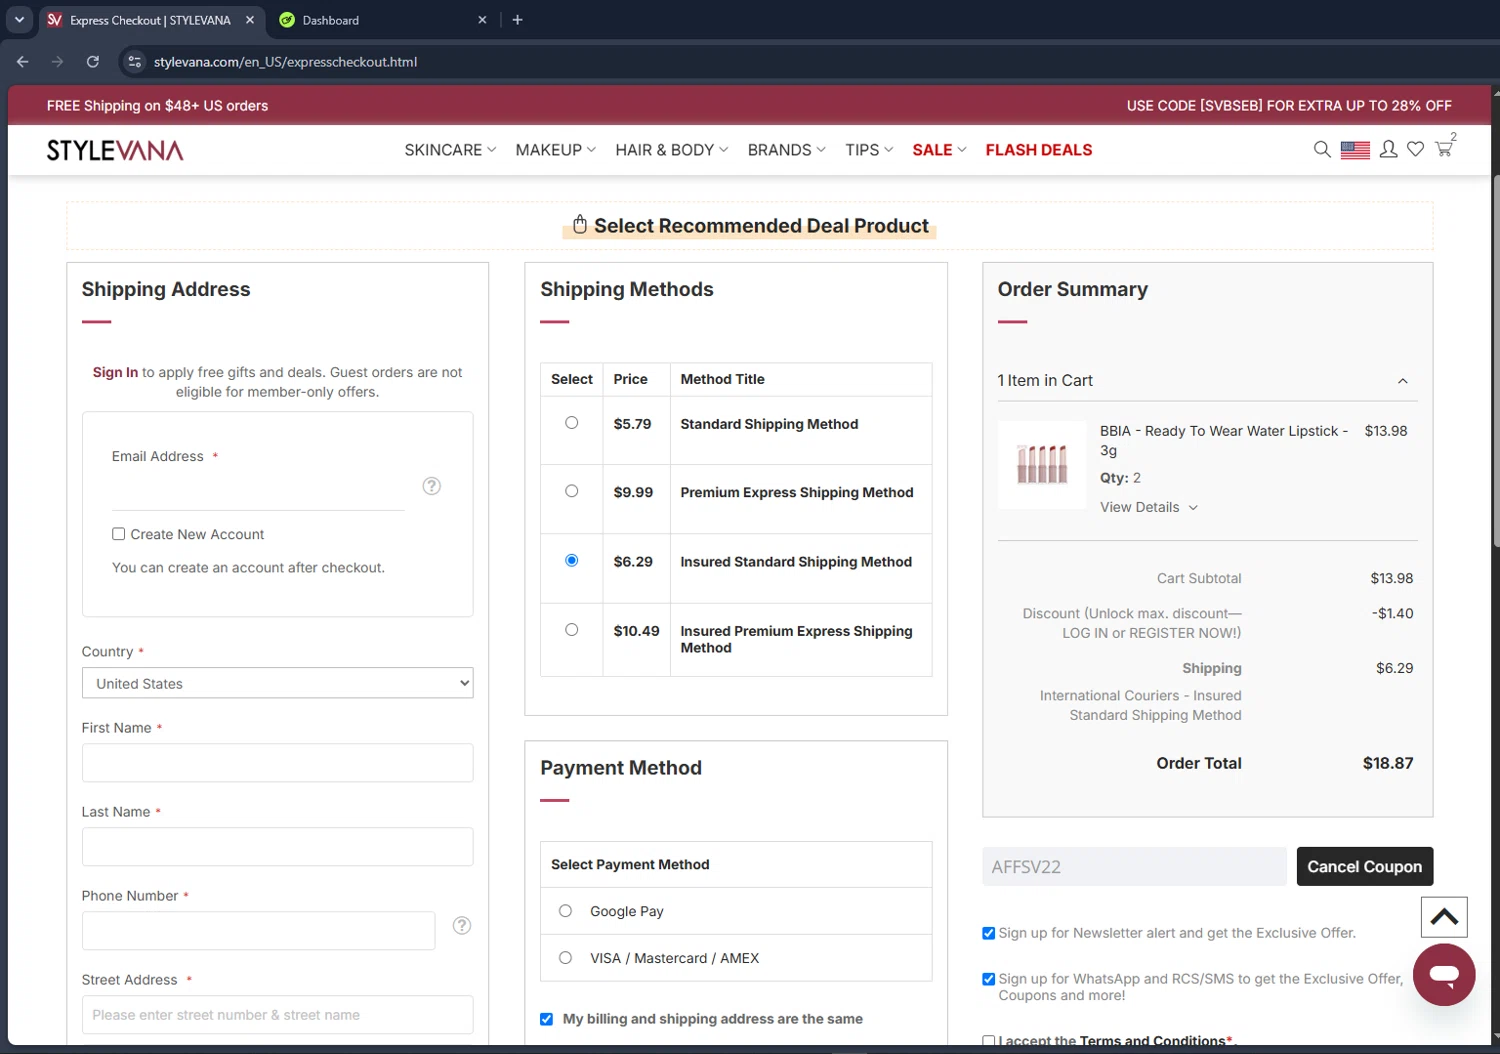
Task: Click the FREE Shipping promo banner text
Action: pyautogui.click(x=157, y=106)
